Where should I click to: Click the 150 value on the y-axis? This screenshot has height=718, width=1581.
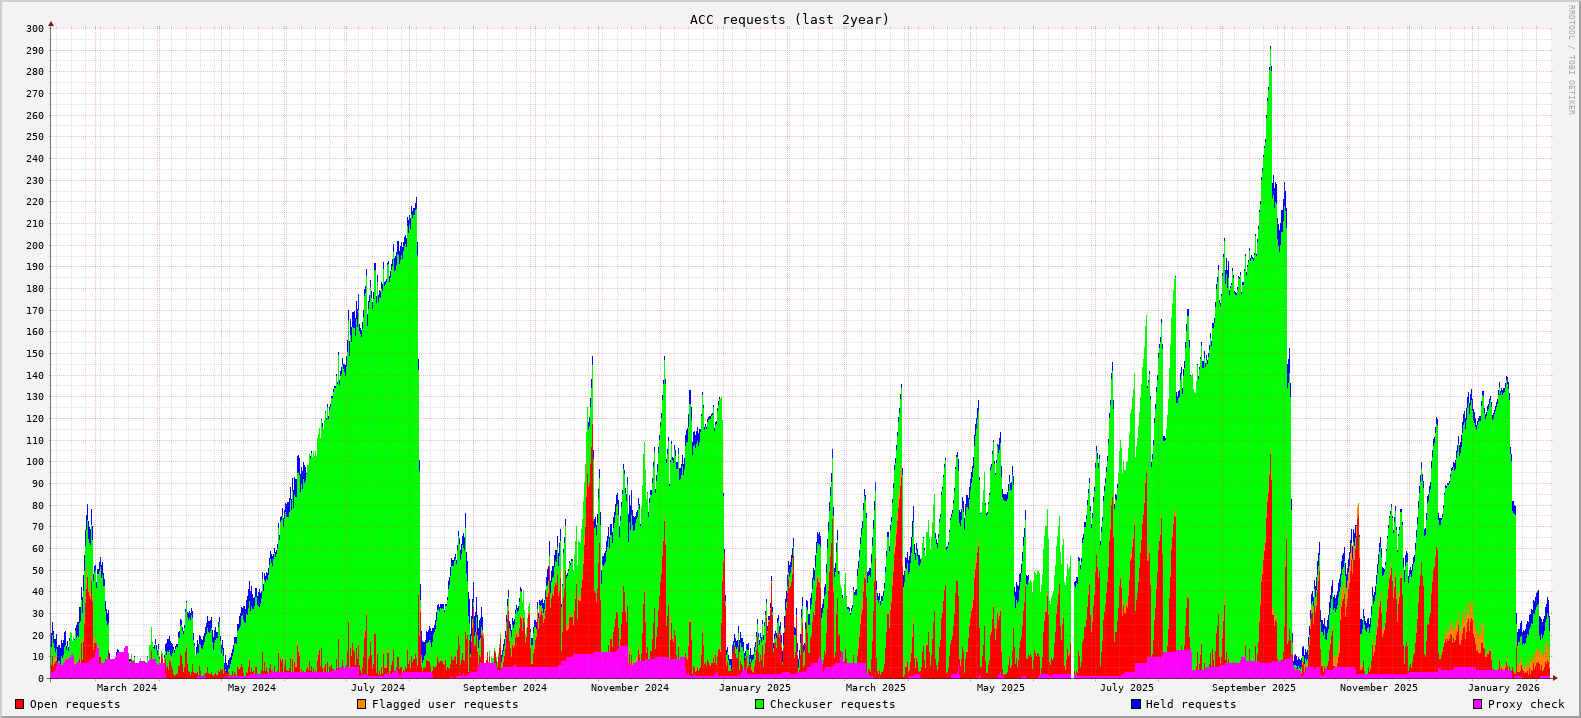click(x=35, y=354)
